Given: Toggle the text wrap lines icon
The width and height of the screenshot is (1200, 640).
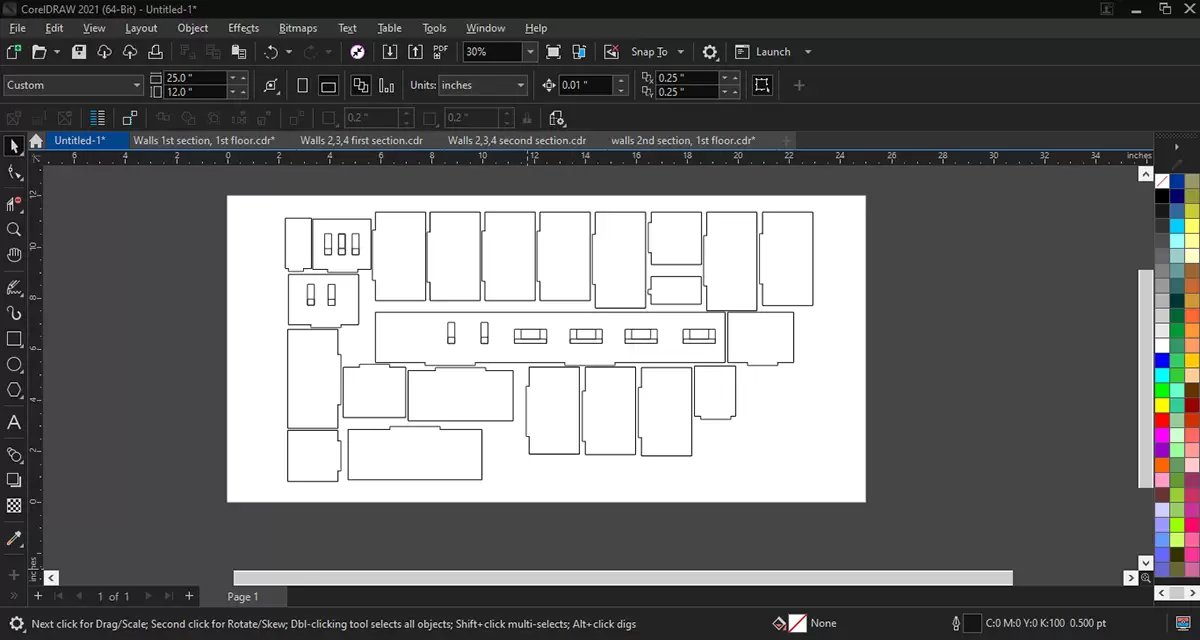Looking at the screenshot, I should tap(97, 117).
